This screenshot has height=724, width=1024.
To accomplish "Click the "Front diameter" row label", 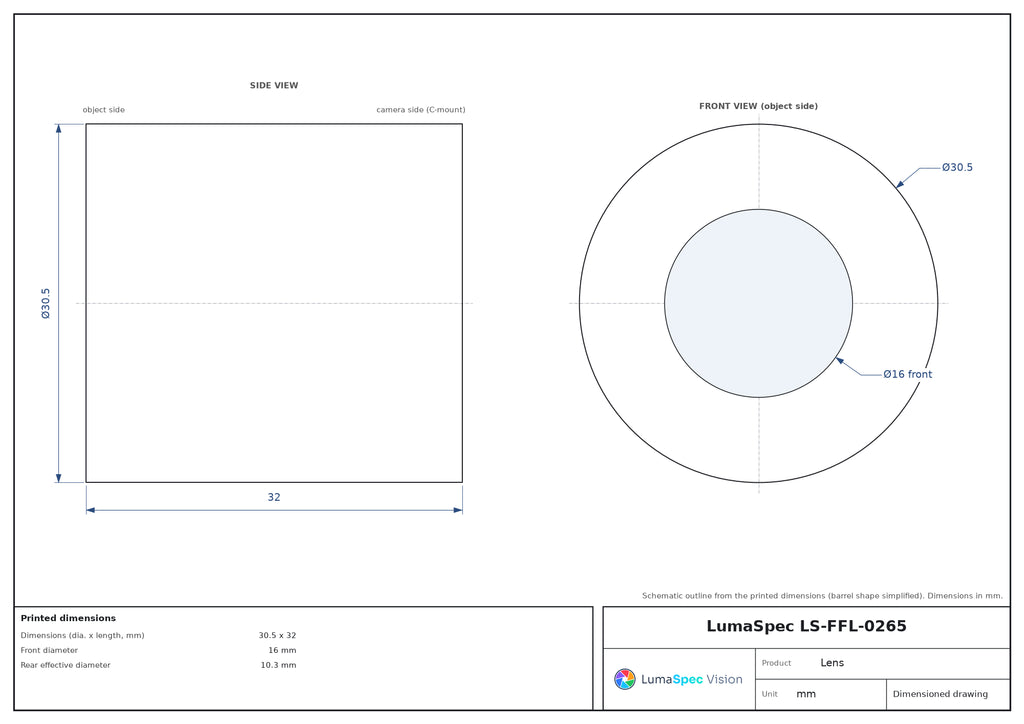I will [49, 650].
